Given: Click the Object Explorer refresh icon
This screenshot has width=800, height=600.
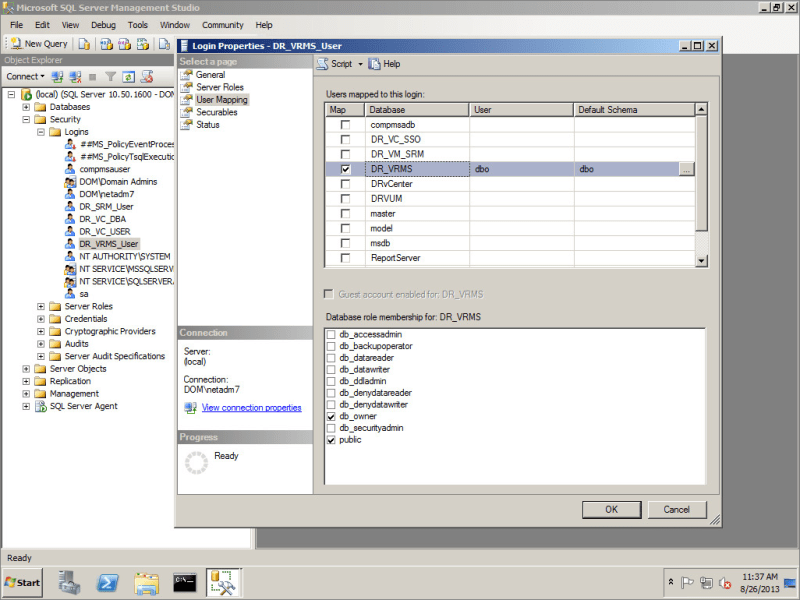Looking at the screenshot, I should coord(129,76).
